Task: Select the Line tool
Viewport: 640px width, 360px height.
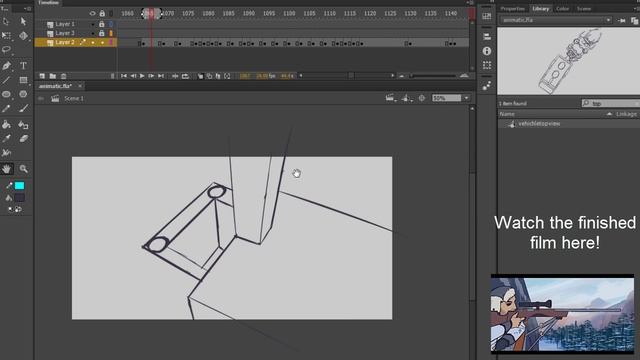Action: click(6, 80)
